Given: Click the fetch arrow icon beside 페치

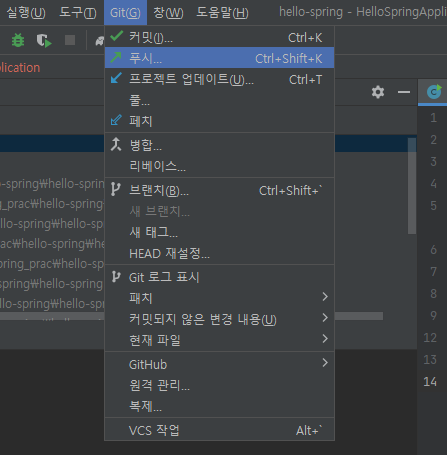Looking at the screenshot, I should [x=116, y=120].
